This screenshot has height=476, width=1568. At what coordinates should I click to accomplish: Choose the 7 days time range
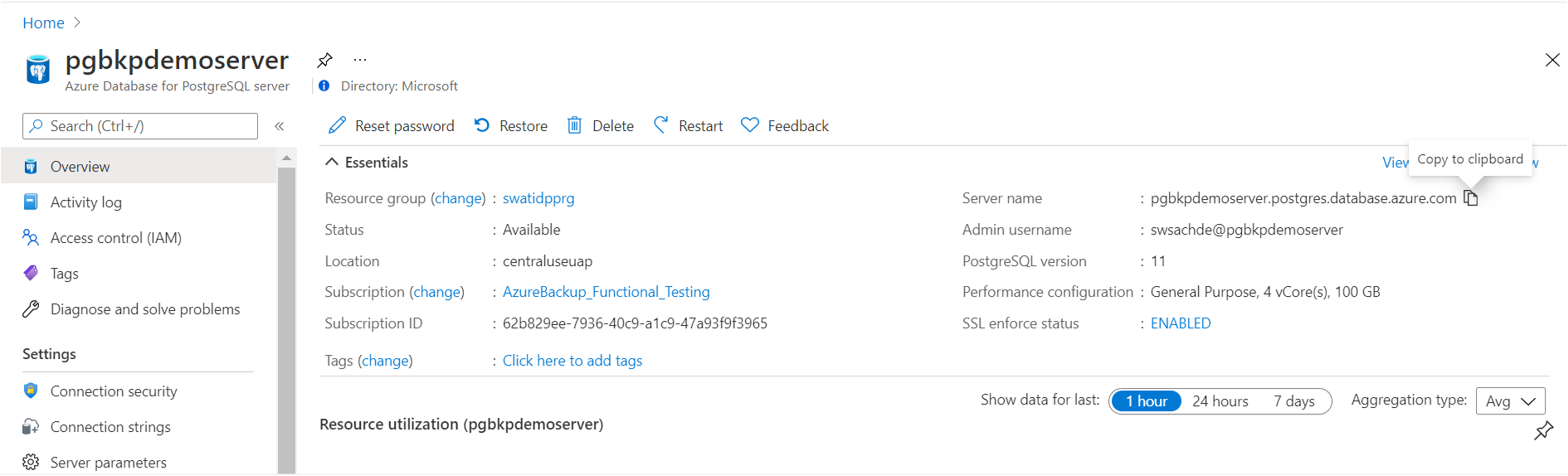pos(1294,401)
